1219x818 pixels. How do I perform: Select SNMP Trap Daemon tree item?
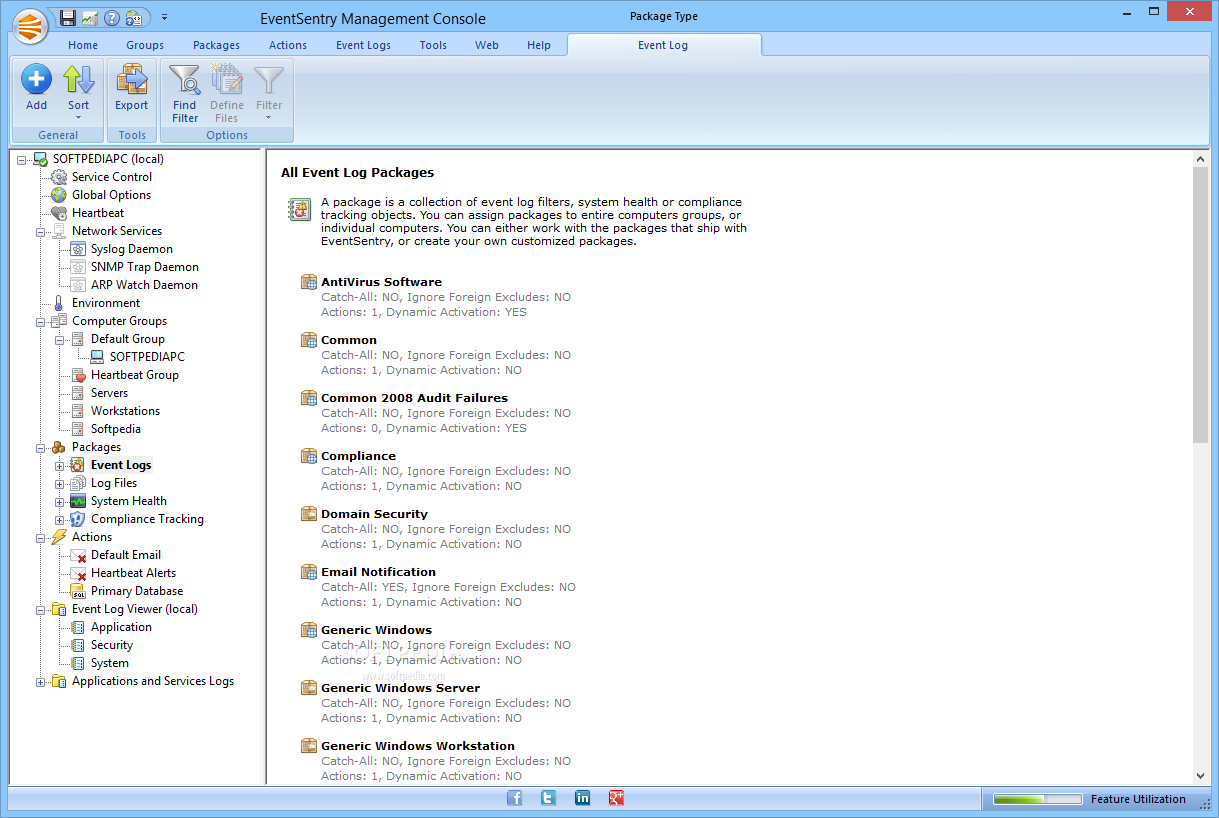point(145,267)
